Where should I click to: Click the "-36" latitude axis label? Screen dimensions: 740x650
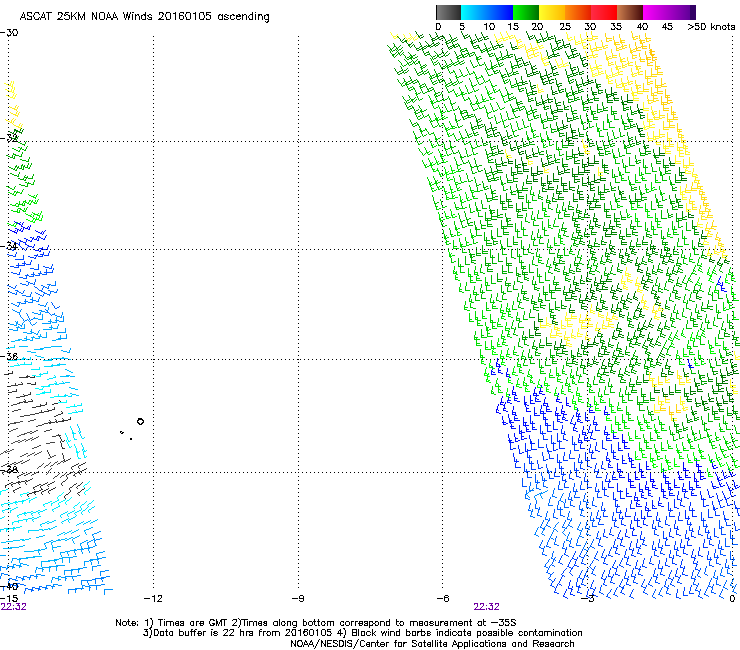click(x=9, y=357)
